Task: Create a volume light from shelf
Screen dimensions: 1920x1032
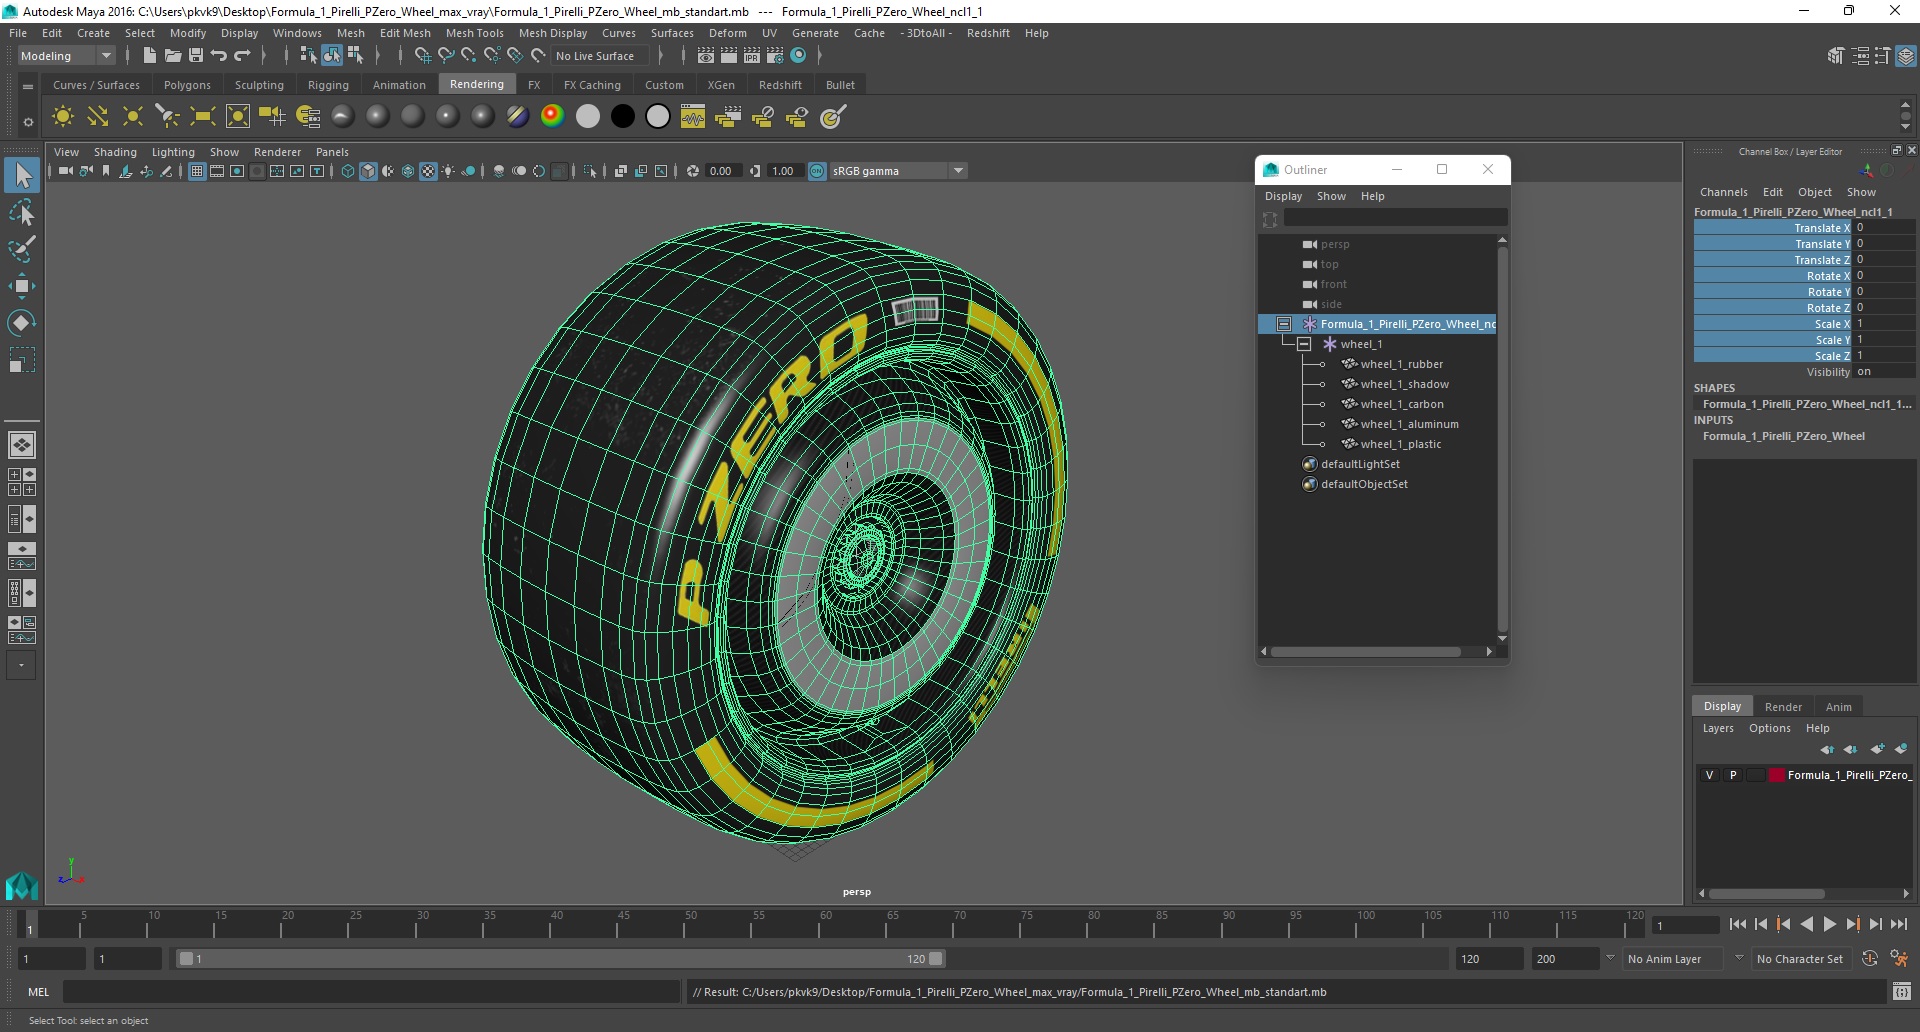Action: pos(238,117)
